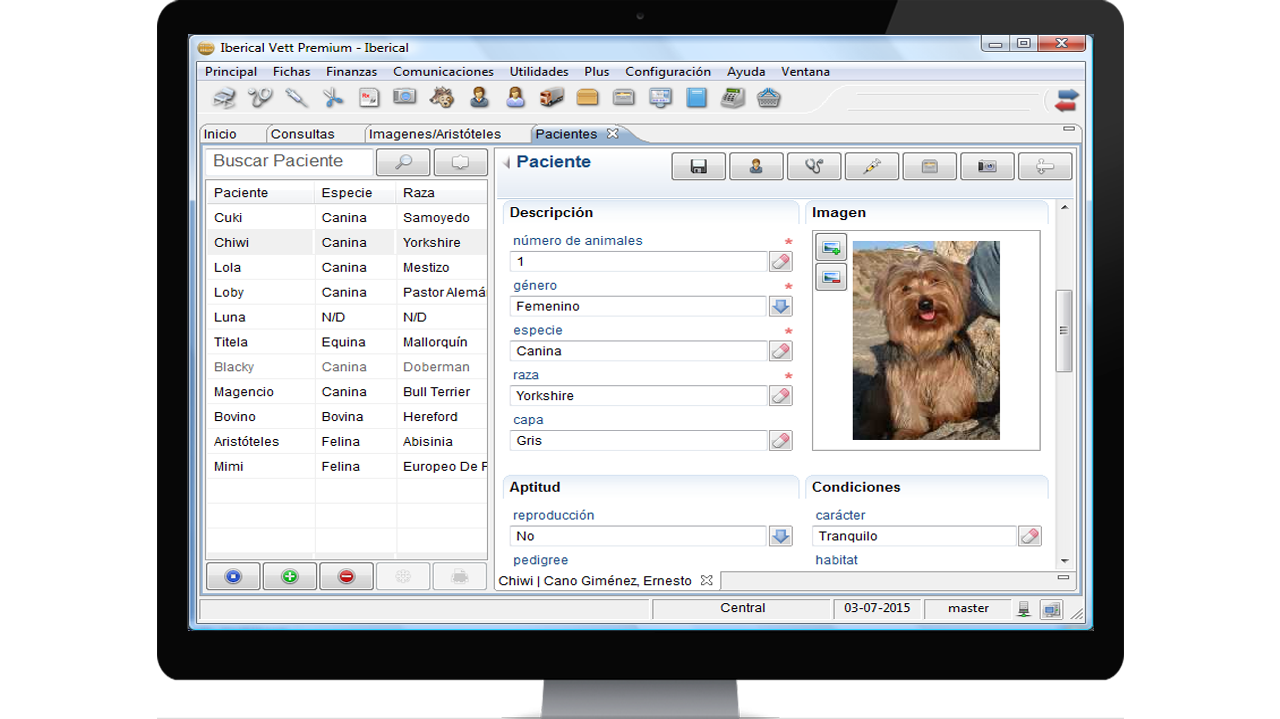Click the add image icon beside photo
Screen dimensions: 1280x719
point(831,248)
